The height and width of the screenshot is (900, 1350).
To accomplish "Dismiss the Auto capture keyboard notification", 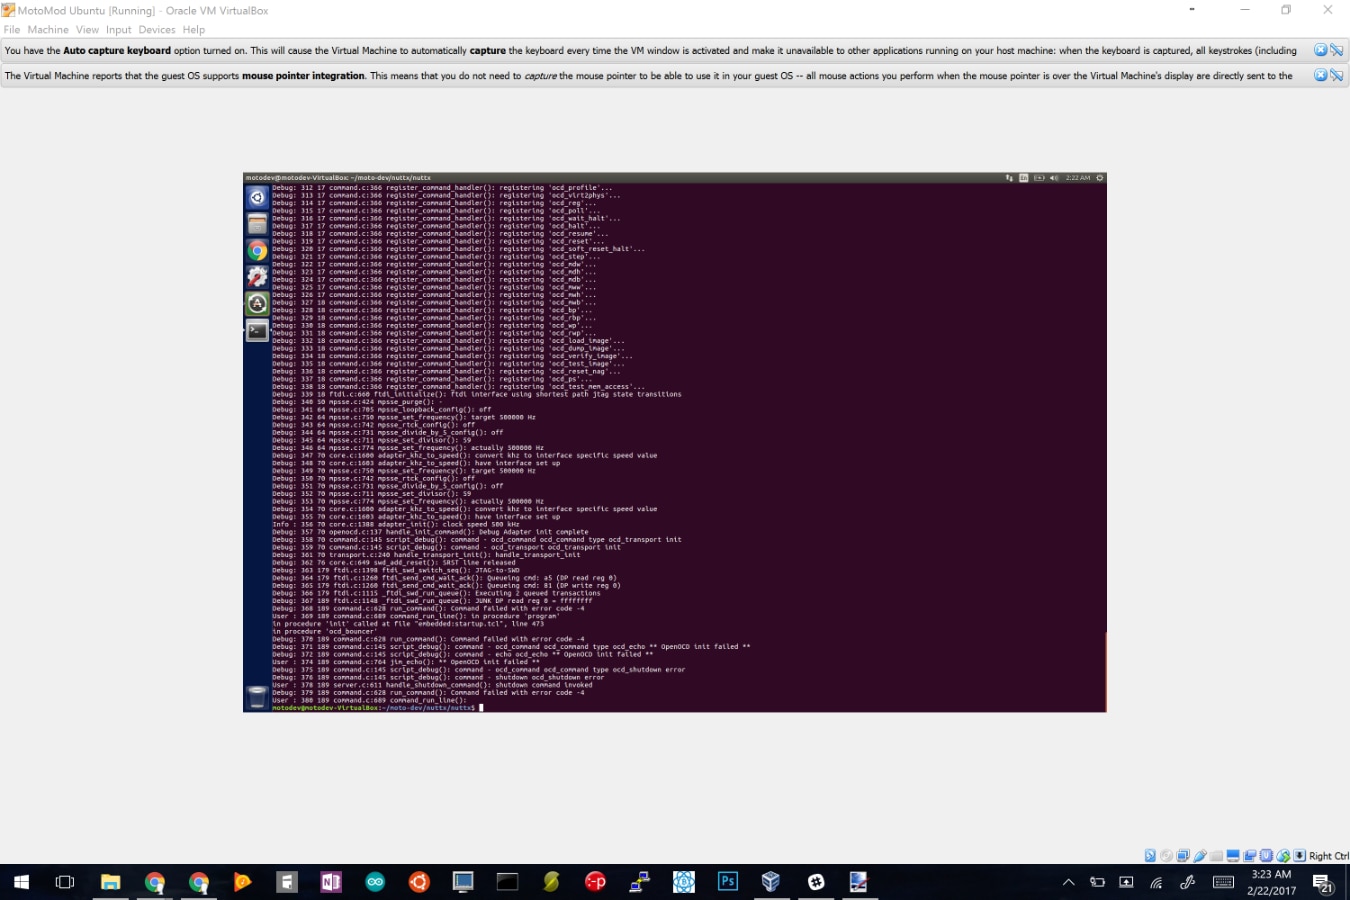I will 1320,50.
